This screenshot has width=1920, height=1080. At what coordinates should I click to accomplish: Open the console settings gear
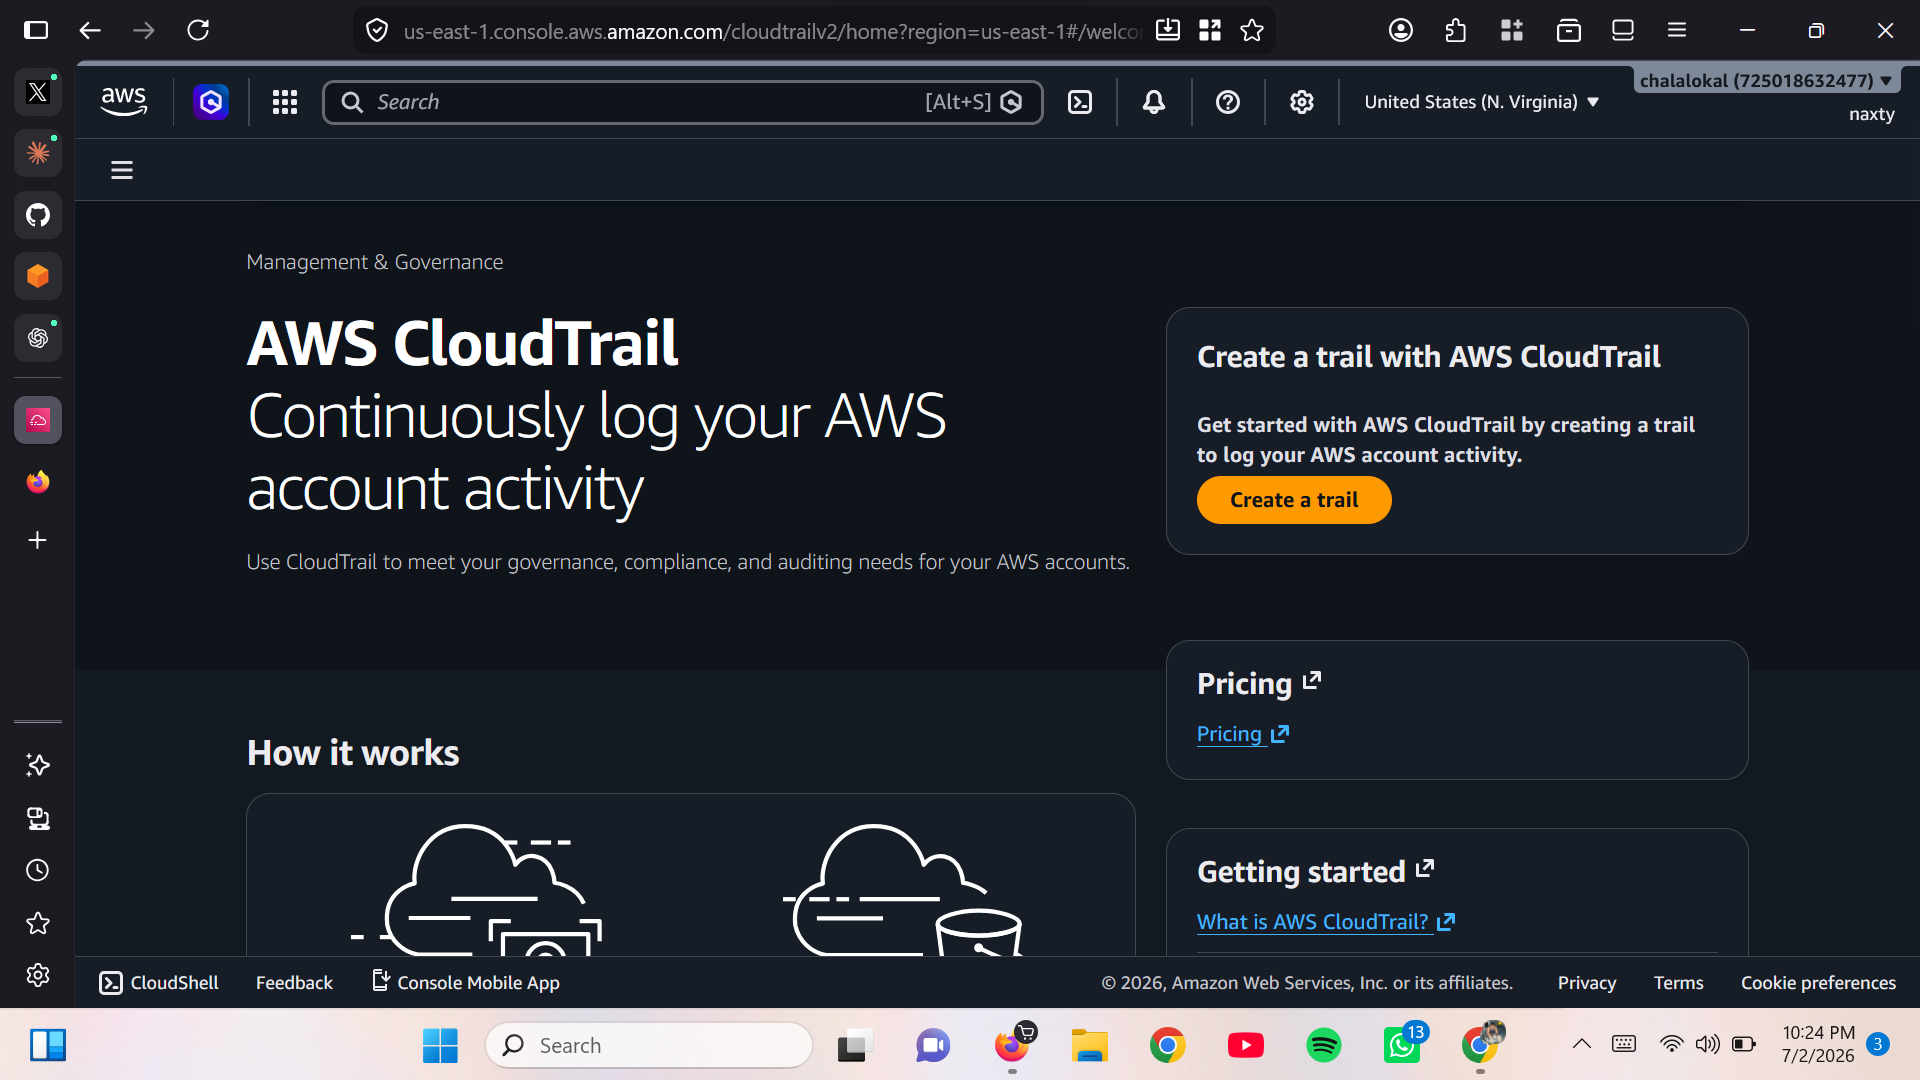pos(1302,102)
